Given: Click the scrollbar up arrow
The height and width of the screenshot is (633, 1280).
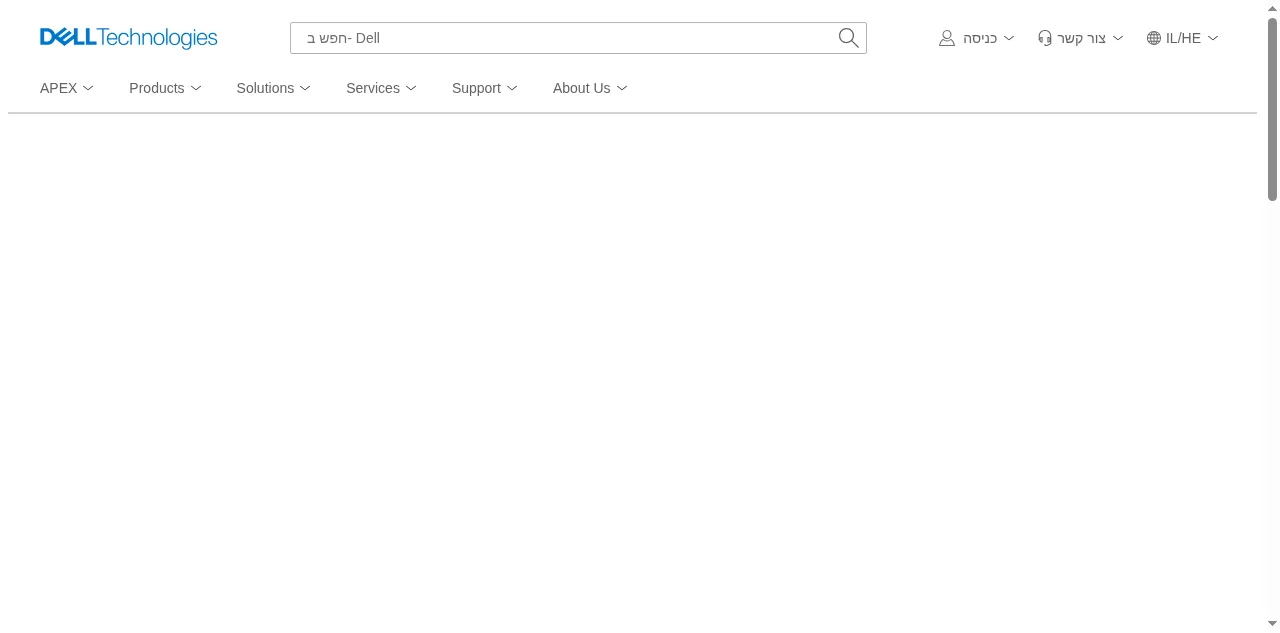Looking at the screenshot, I should (x=1272, y=8).
